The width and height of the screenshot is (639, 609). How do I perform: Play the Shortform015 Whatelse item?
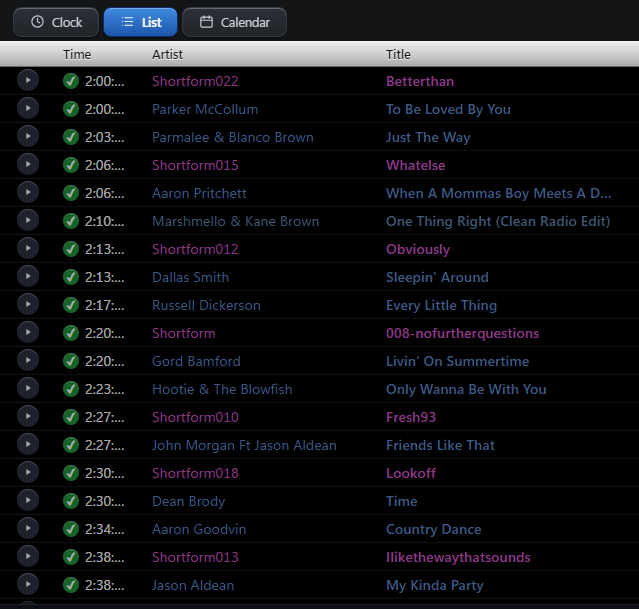(28, 164)
